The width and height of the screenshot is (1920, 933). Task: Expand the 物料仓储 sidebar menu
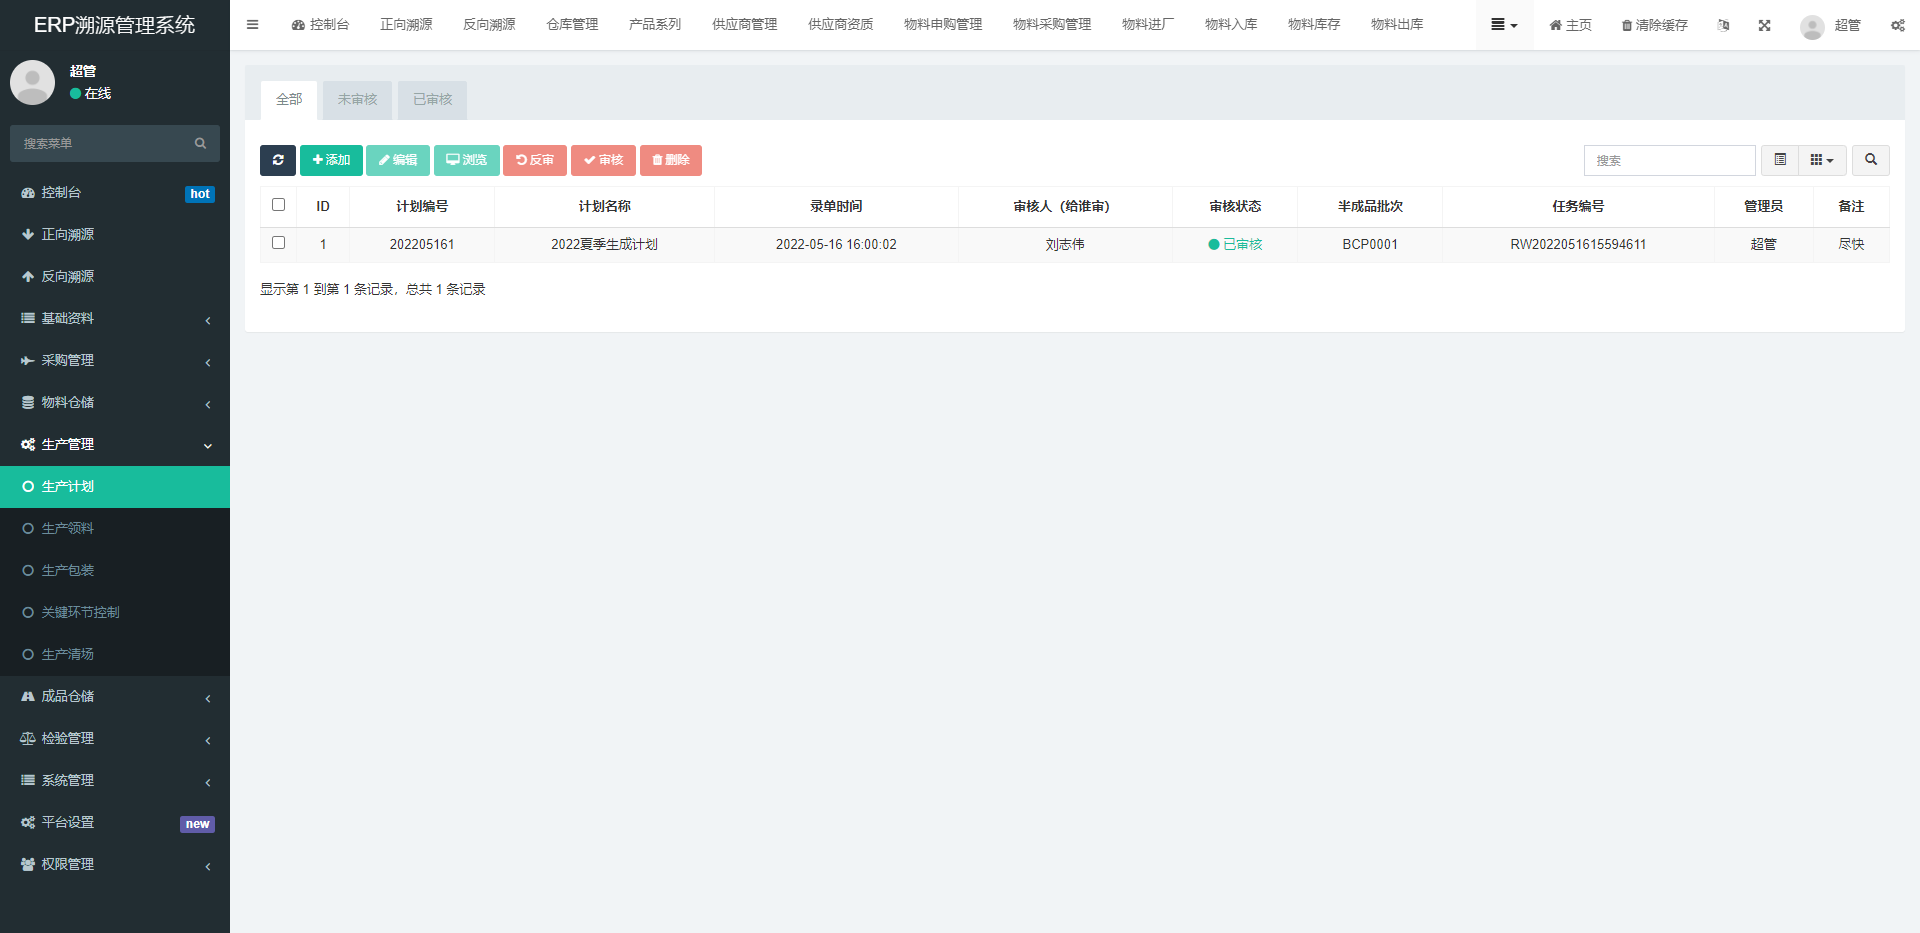pos(115,402)
